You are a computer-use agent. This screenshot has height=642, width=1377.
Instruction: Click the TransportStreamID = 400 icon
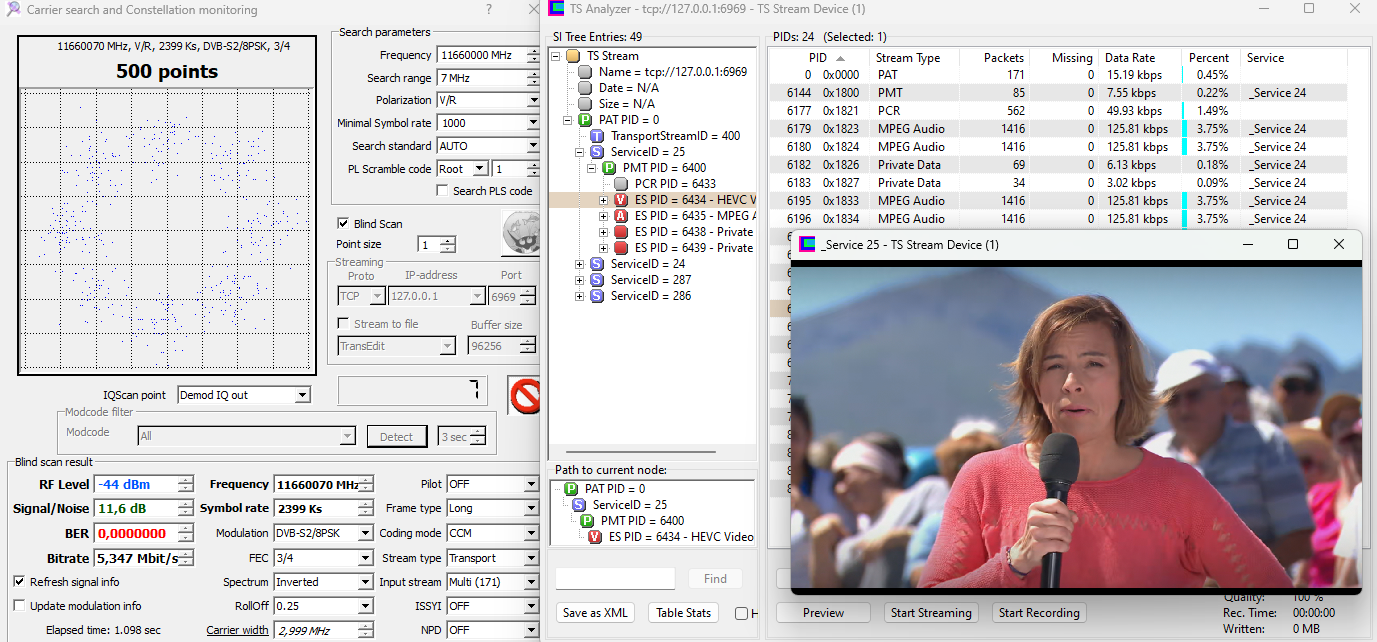[597, 136]
